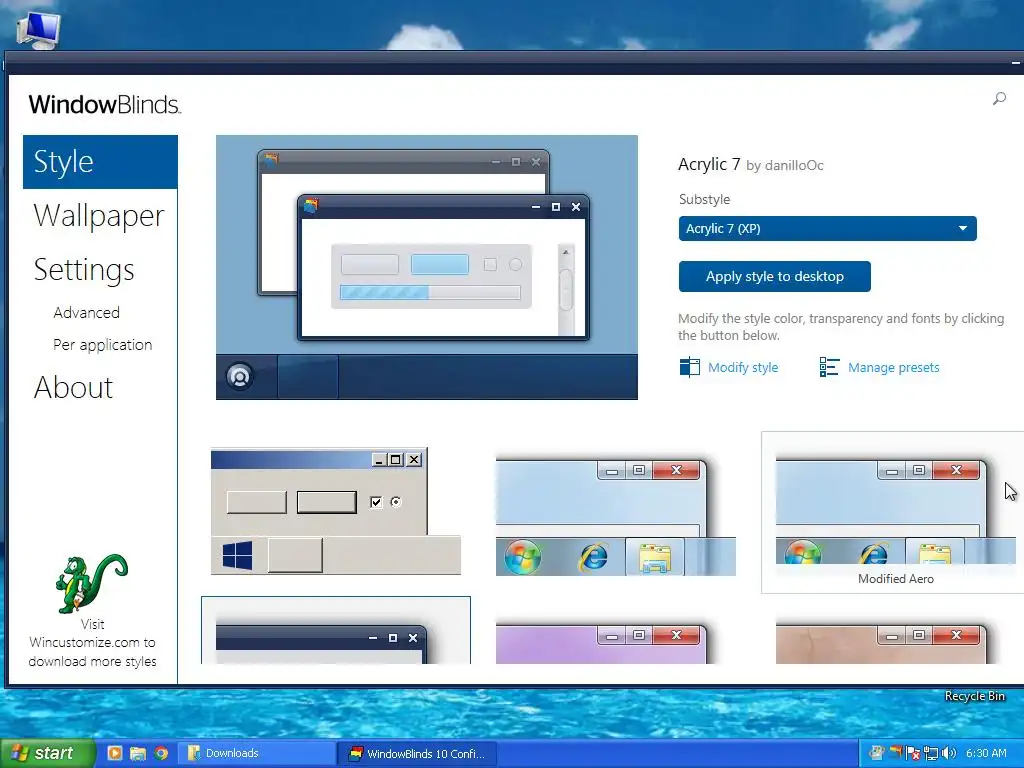1024x768 pixels.
Task: Click the WindowBlinds flag tray icon
Action: pyautogui.click(x=896, y=753)
